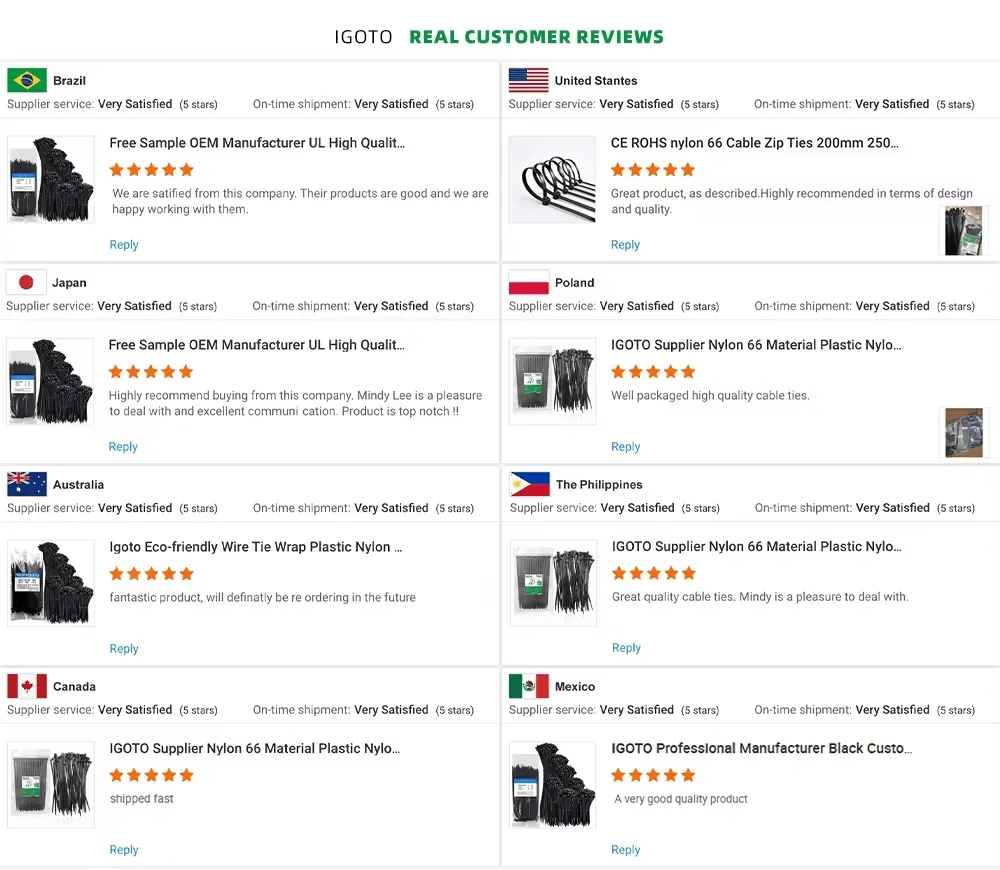This screenshot has height=870, width=1000.
Task: Reply to the Philippines customer review
Action: coord(626,648)
